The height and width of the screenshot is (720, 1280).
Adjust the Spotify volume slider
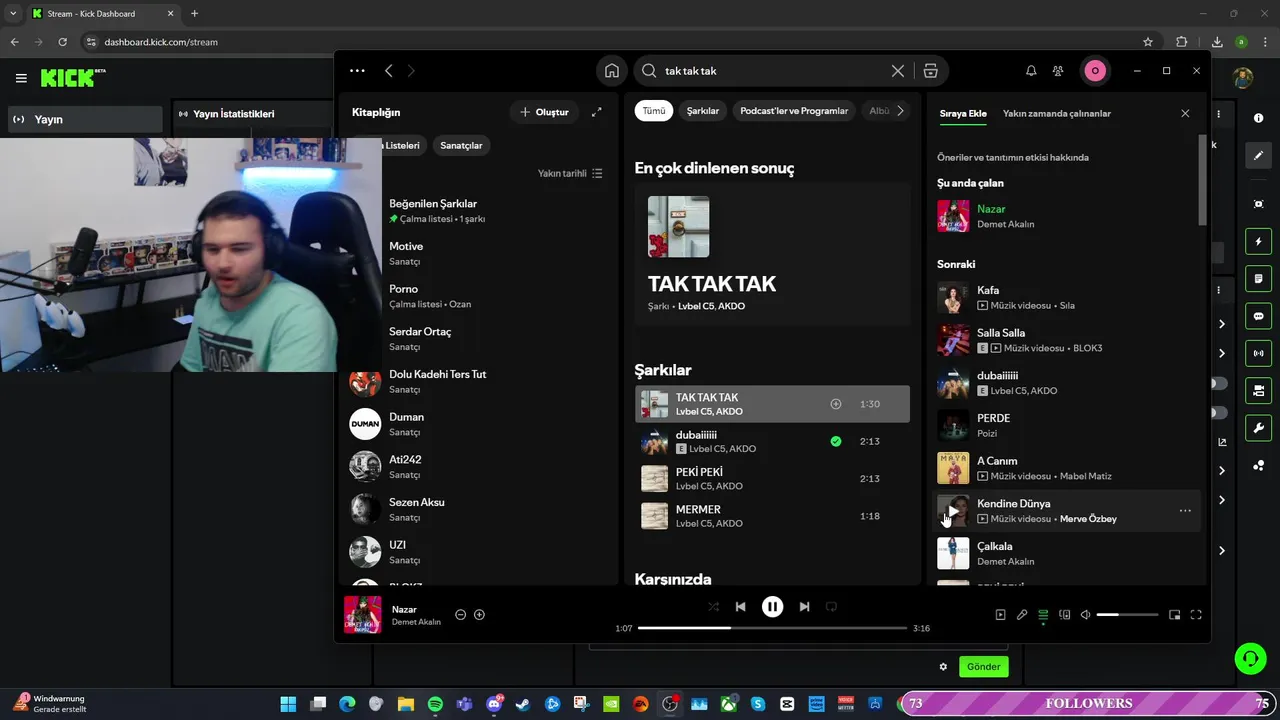click(x=1127, y=615)
